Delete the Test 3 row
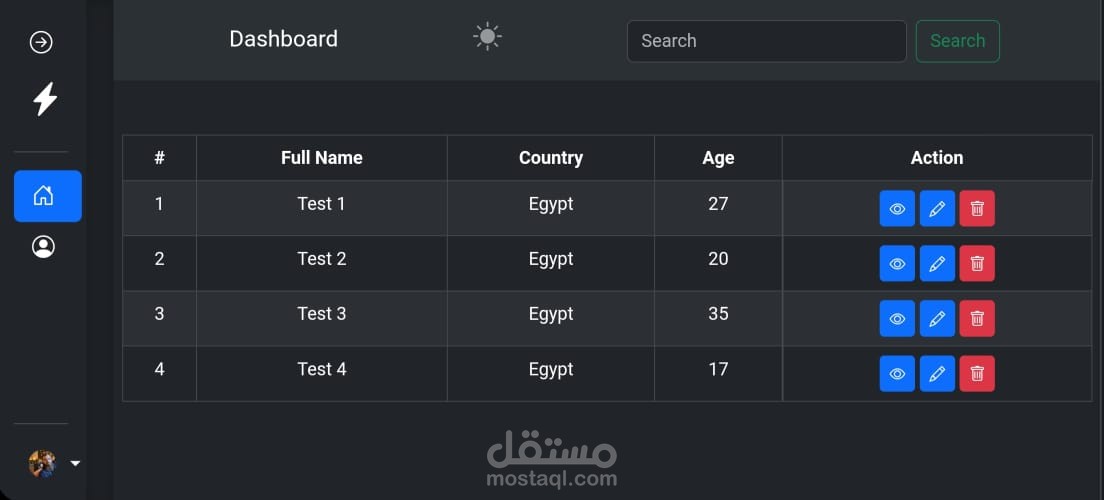 pos(977,319)
